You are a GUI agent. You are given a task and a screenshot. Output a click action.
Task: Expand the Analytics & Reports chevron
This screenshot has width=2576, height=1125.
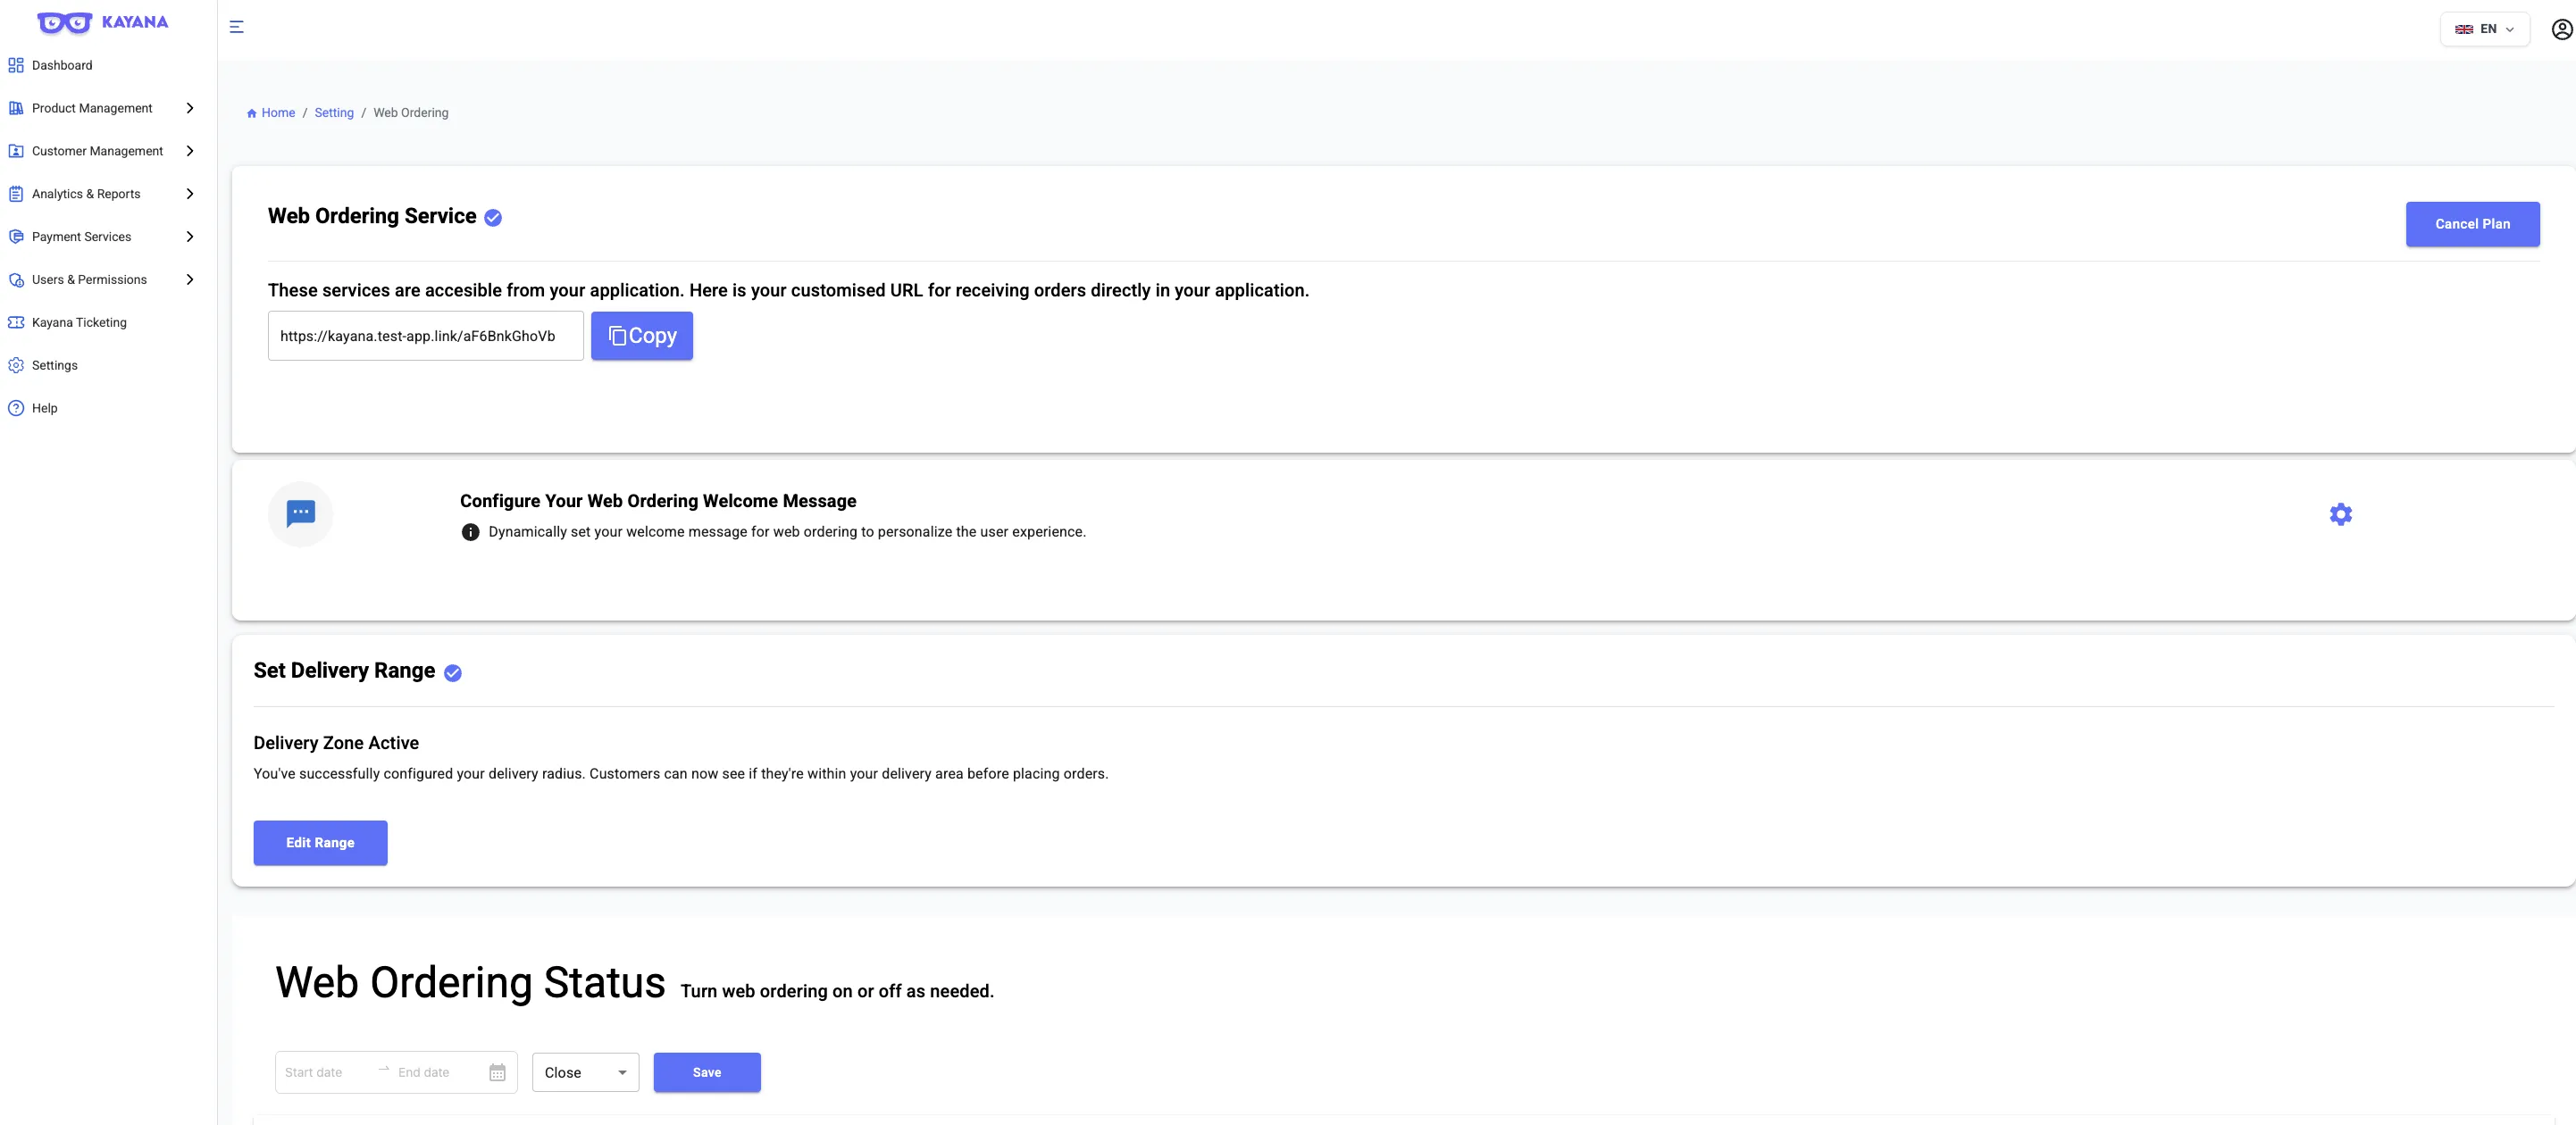coord(190,194)
